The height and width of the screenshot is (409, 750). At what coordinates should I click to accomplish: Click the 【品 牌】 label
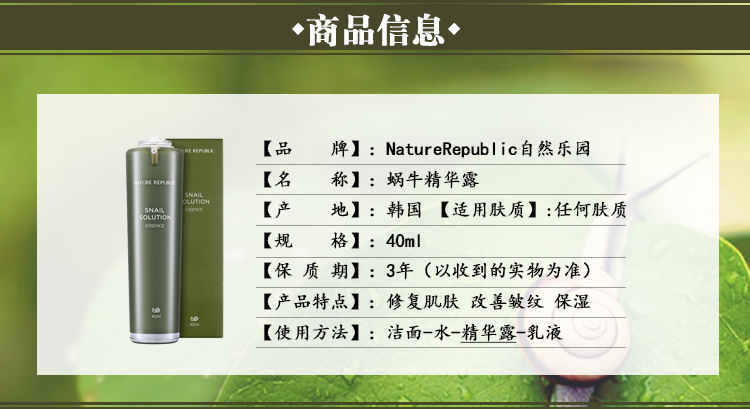click(311, 149)
